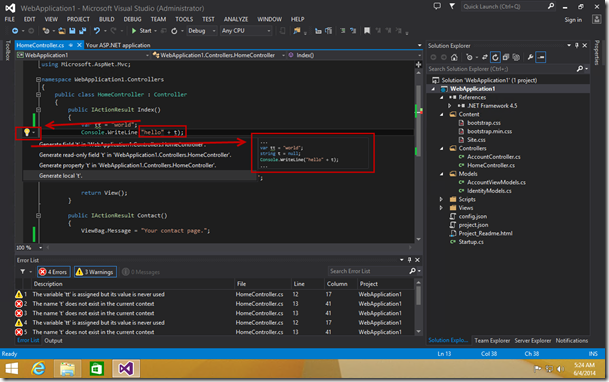Click the search magnifier in Solution Explorer

pyautogui.click(x=579, y=69)
